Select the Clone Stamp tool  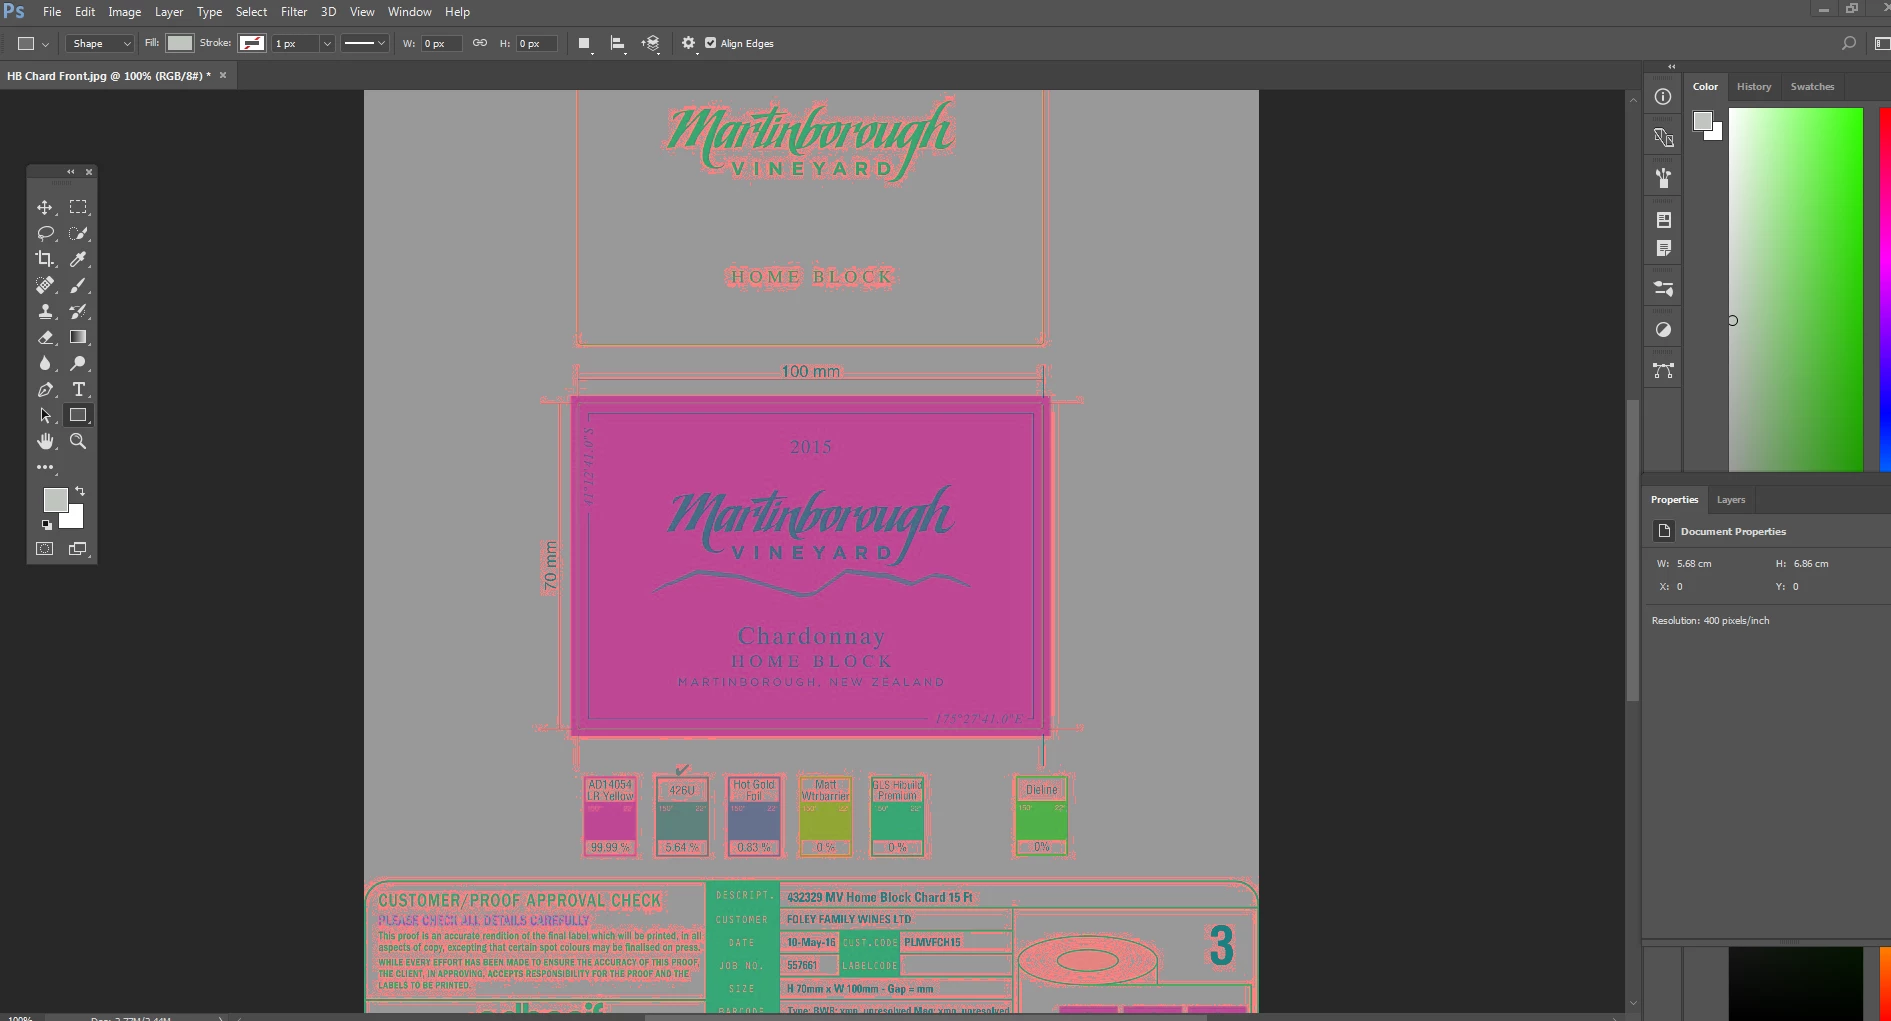point(45,311)
